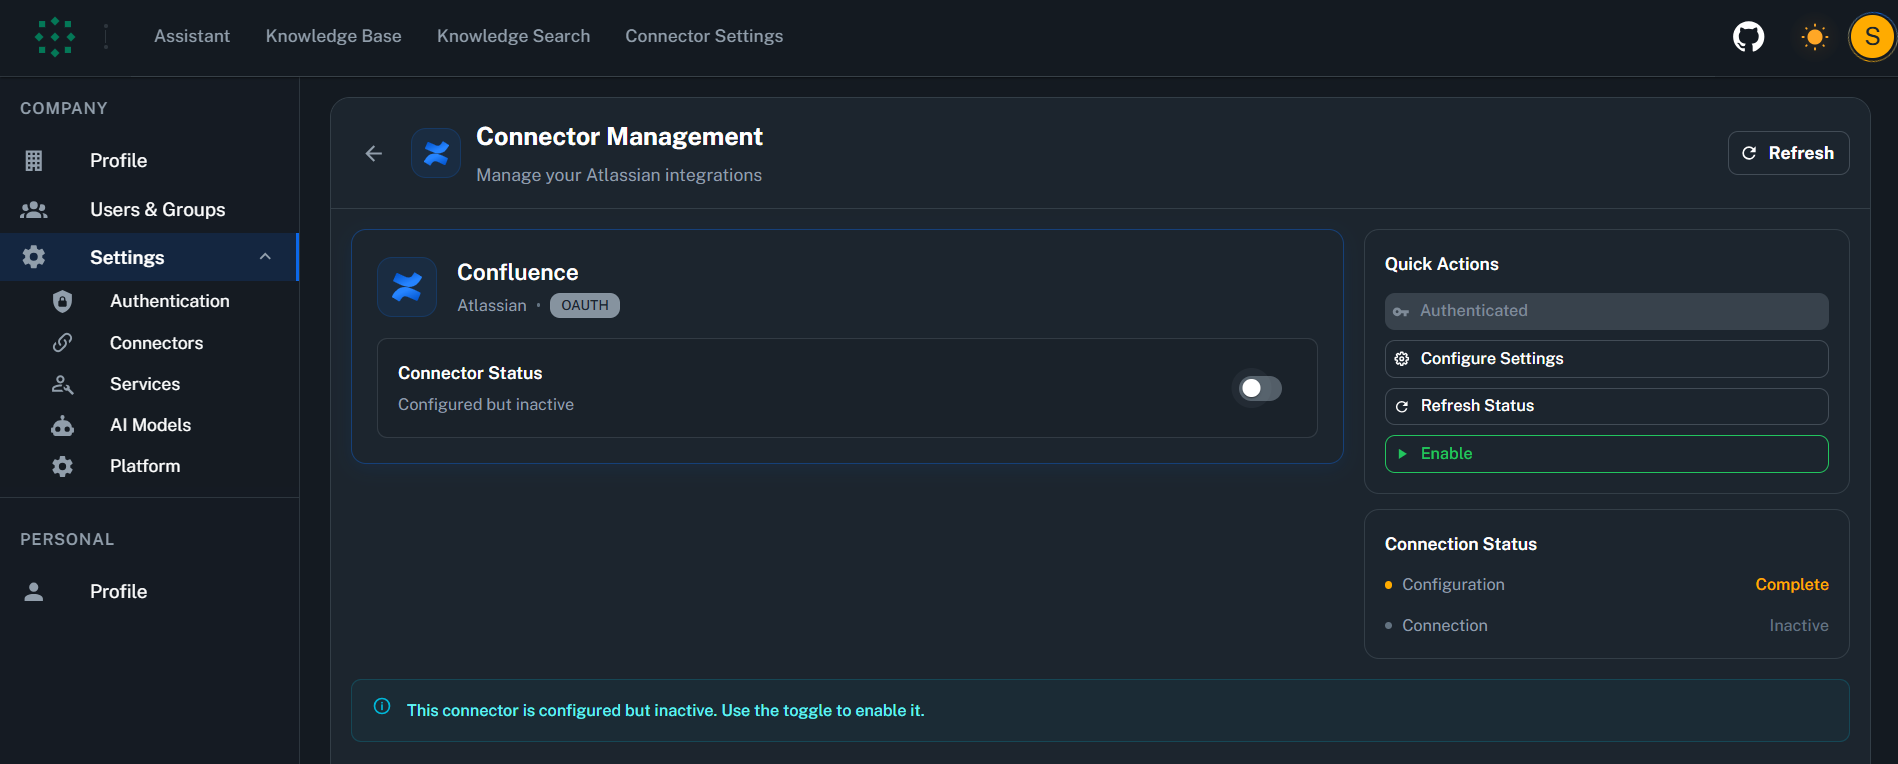Open AI Models settings
The width and height of the screenshot is (1898, 764).
(x=149, y=425)
